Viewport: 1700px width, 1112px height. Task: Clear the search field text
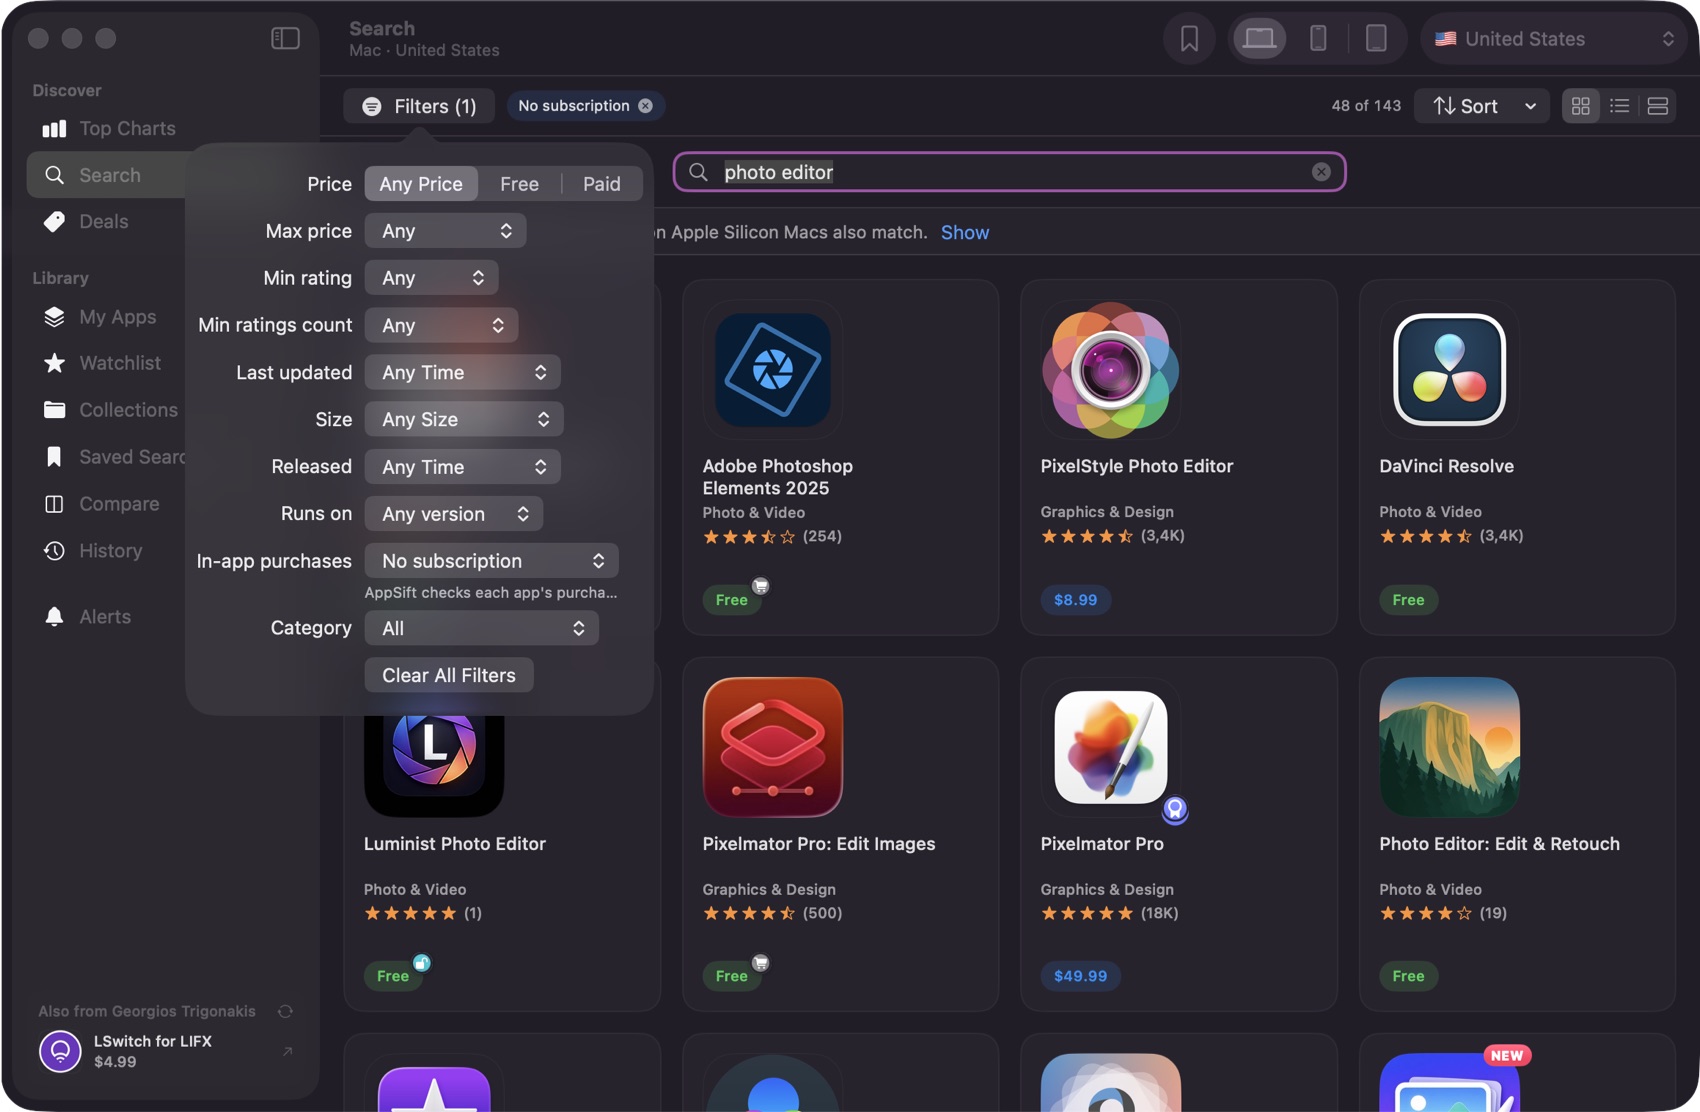[1321, 172]
